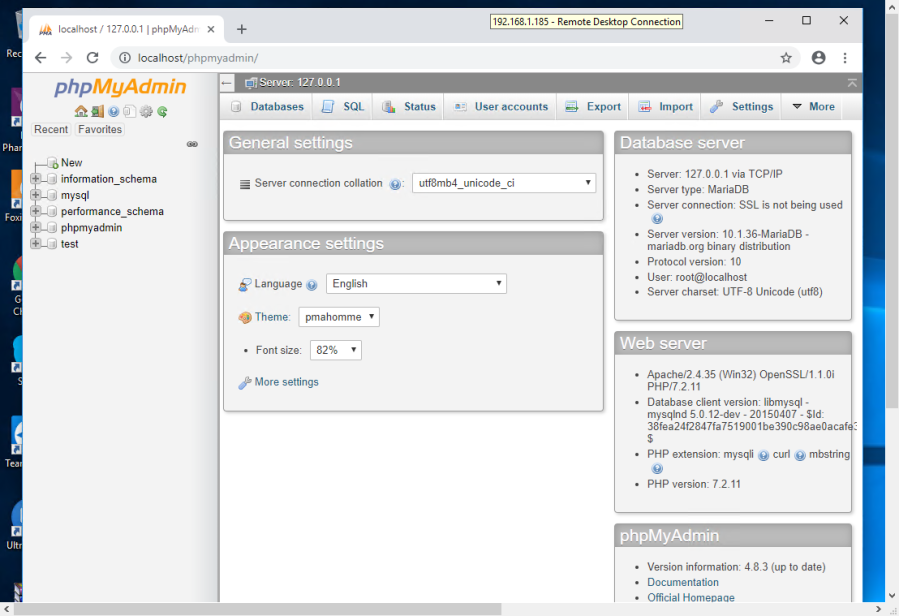
Task: Show the Recent tables list
Action: point(50,130)
